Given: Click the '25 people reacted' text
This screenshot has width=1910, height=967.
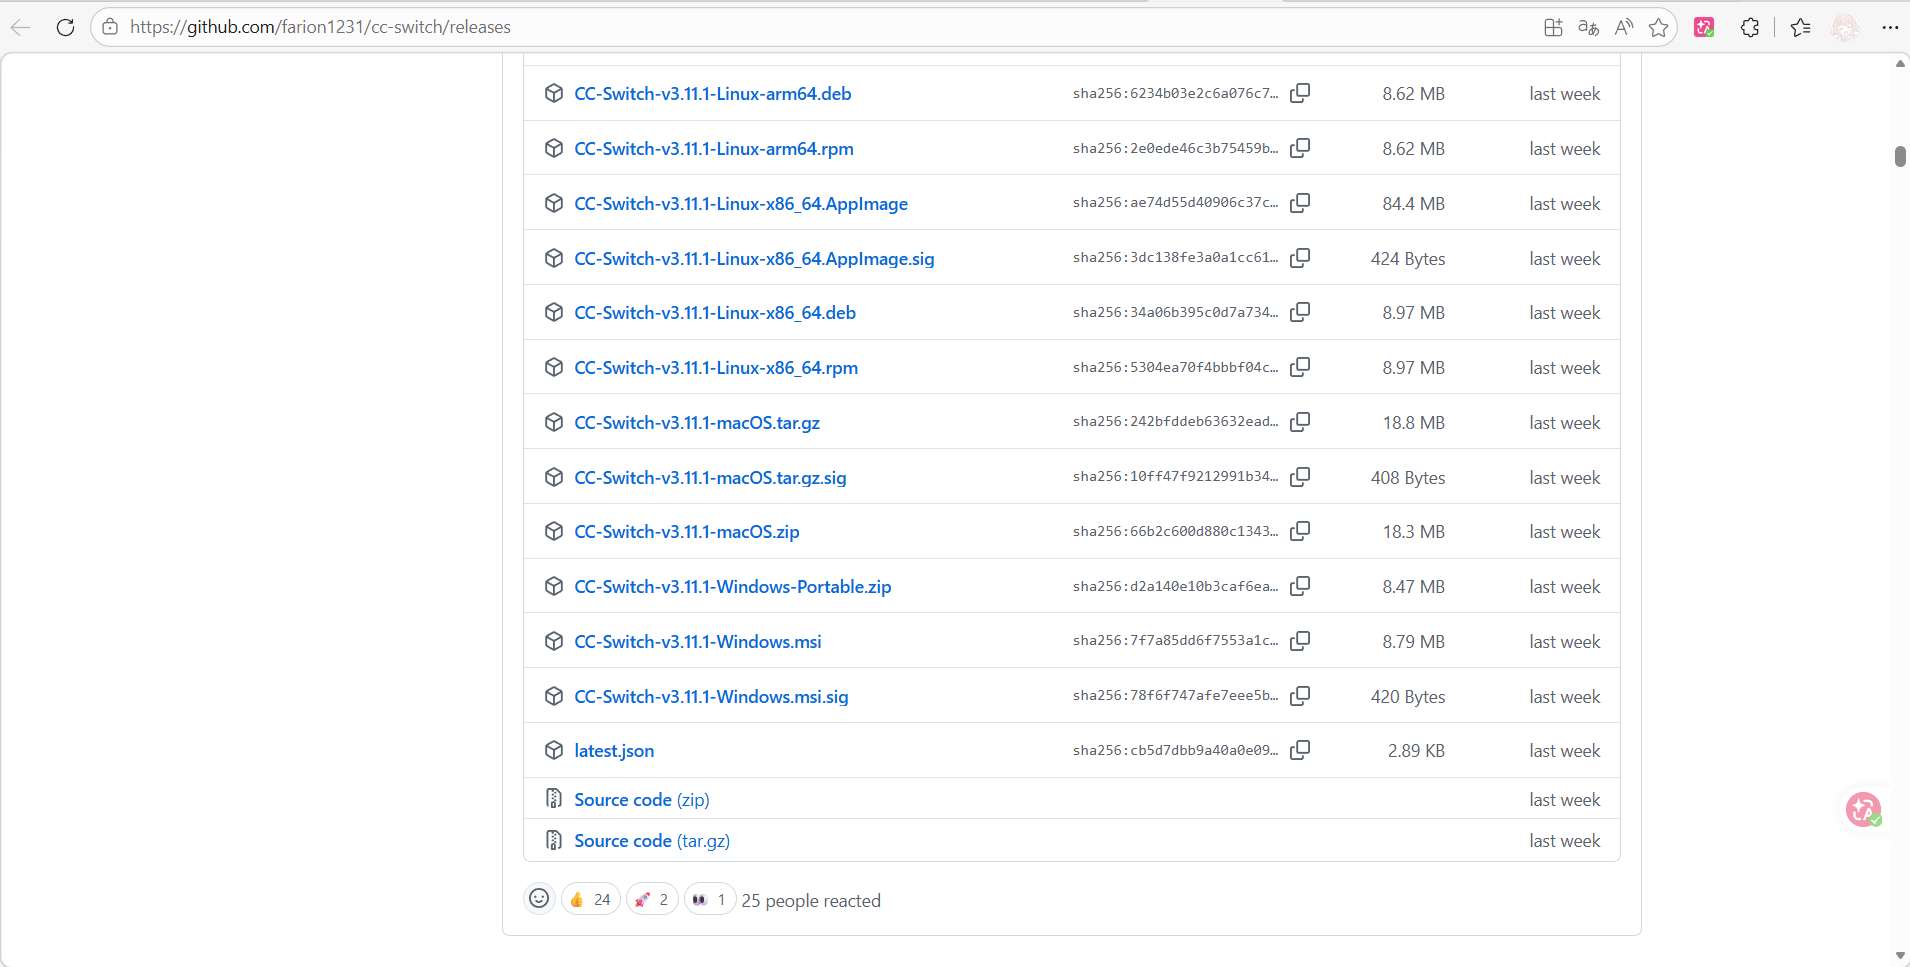Looking at the screenshot, I should pyautogui.click(x=811, y=900).
